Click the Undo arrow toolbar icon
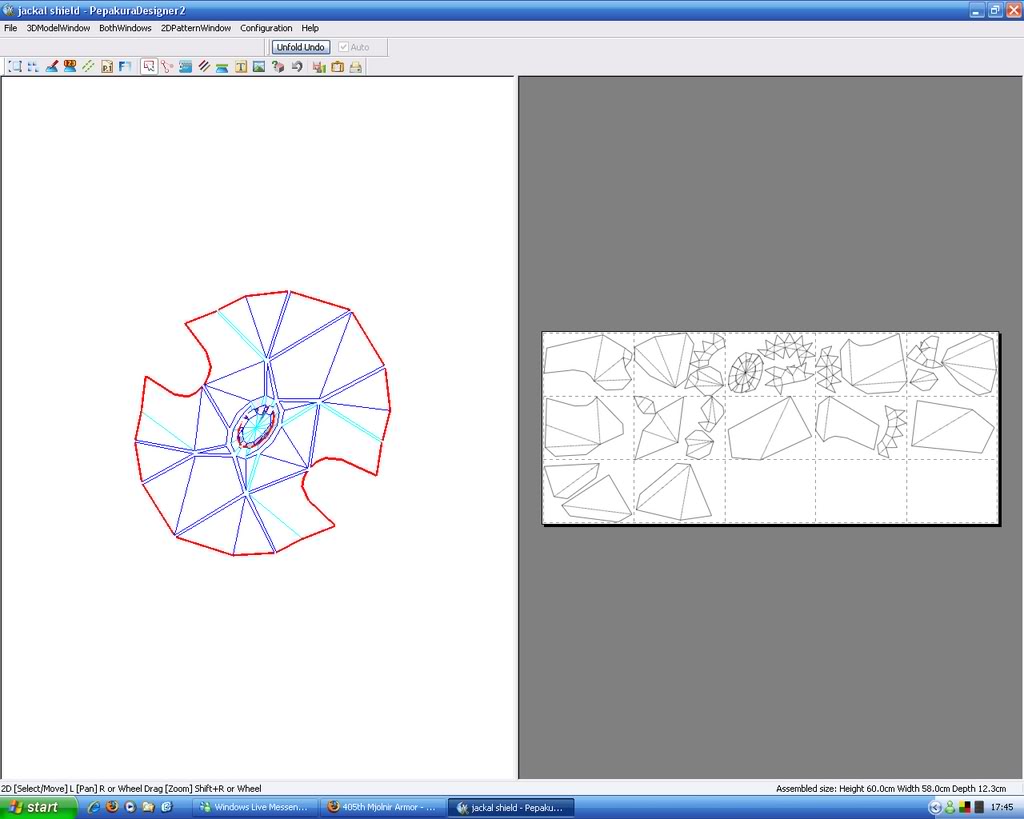This screenshot has height=819, width=1024. [297, 67]
